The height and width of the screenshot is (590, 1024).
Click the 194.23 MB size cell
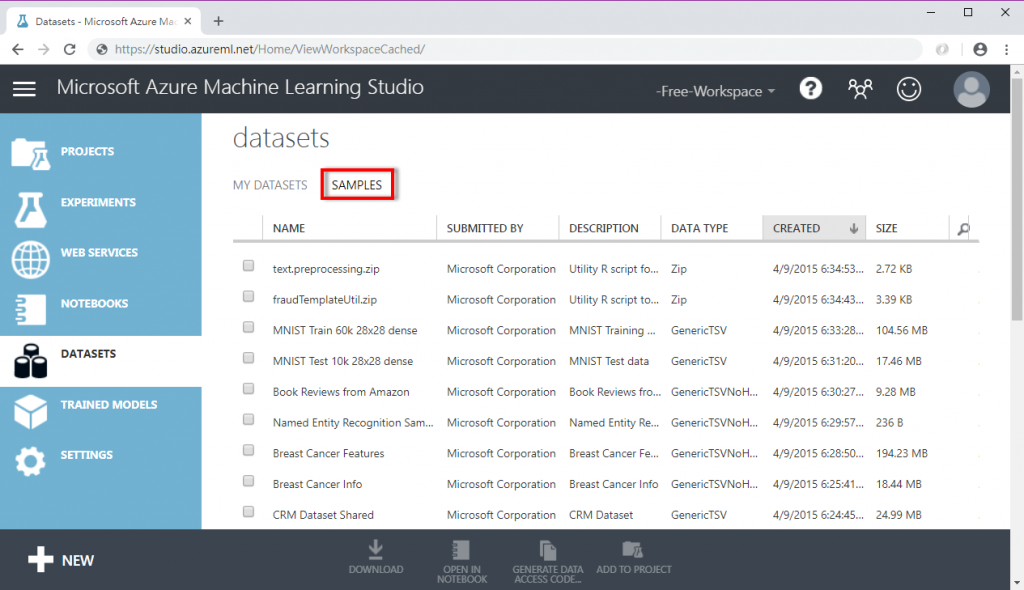pos(901,453)
